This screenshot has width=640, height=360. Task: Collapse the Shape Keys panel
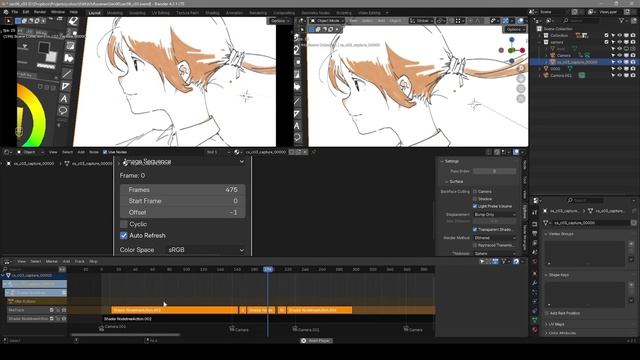click(557, 275)
